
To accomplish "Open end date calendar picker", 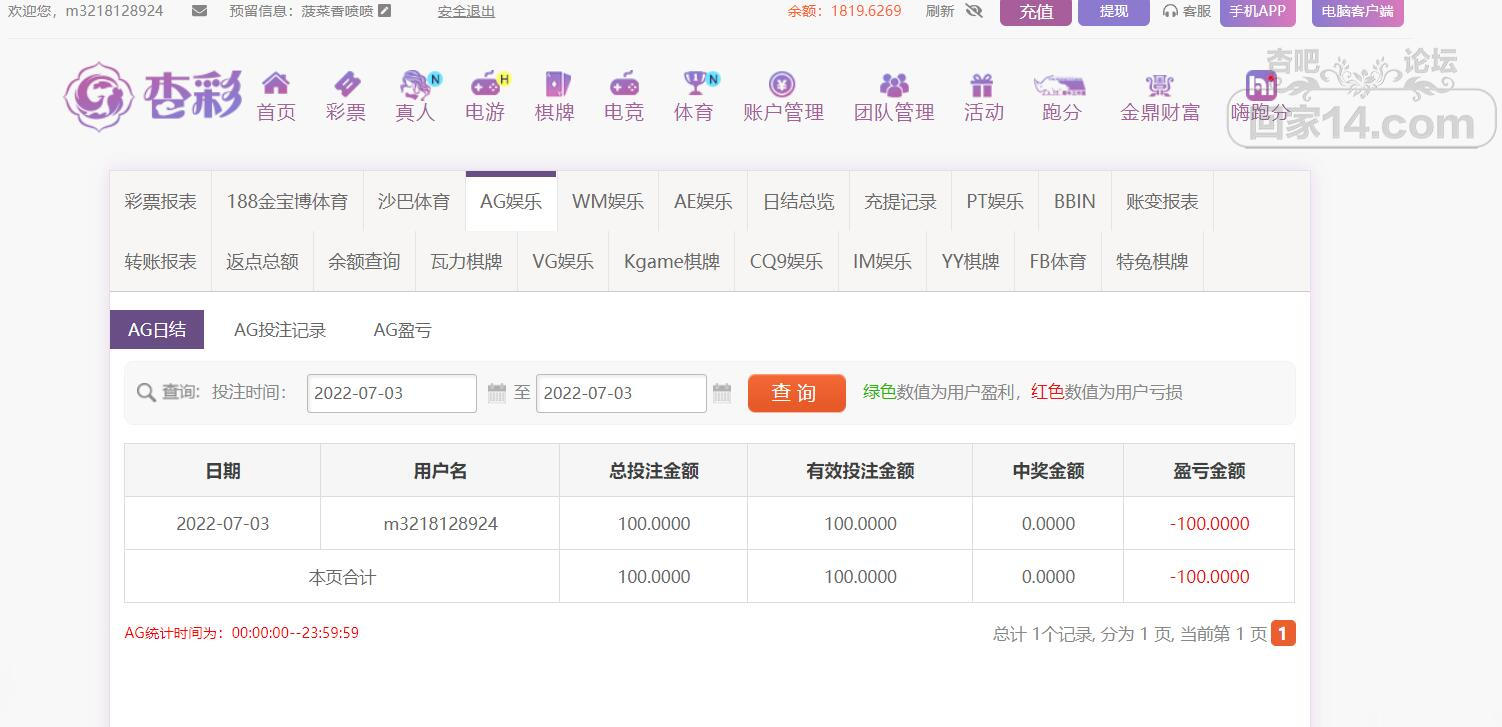I will click(722, 393).
